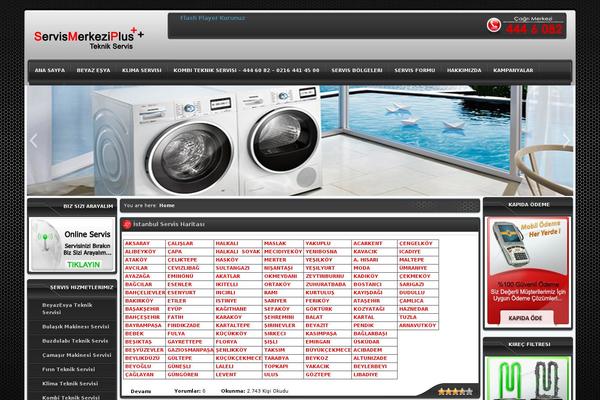Click the ServisMerkeziPlus logo

pos(89,38)
